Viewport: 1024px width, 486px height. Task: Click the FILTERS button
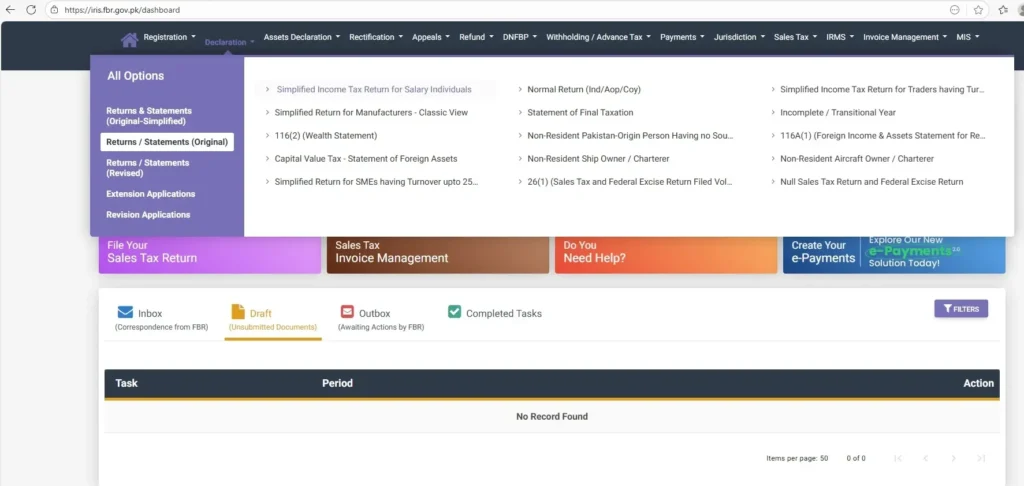961,308
